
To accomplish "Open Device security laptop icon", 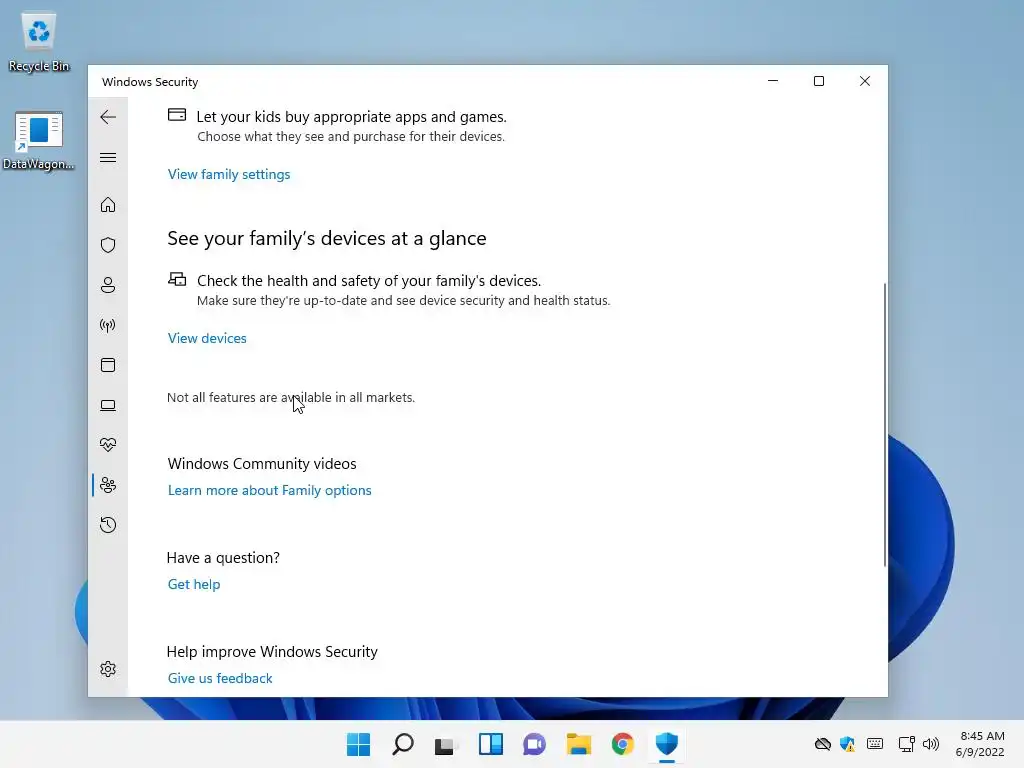I will [x=108, y=405].
